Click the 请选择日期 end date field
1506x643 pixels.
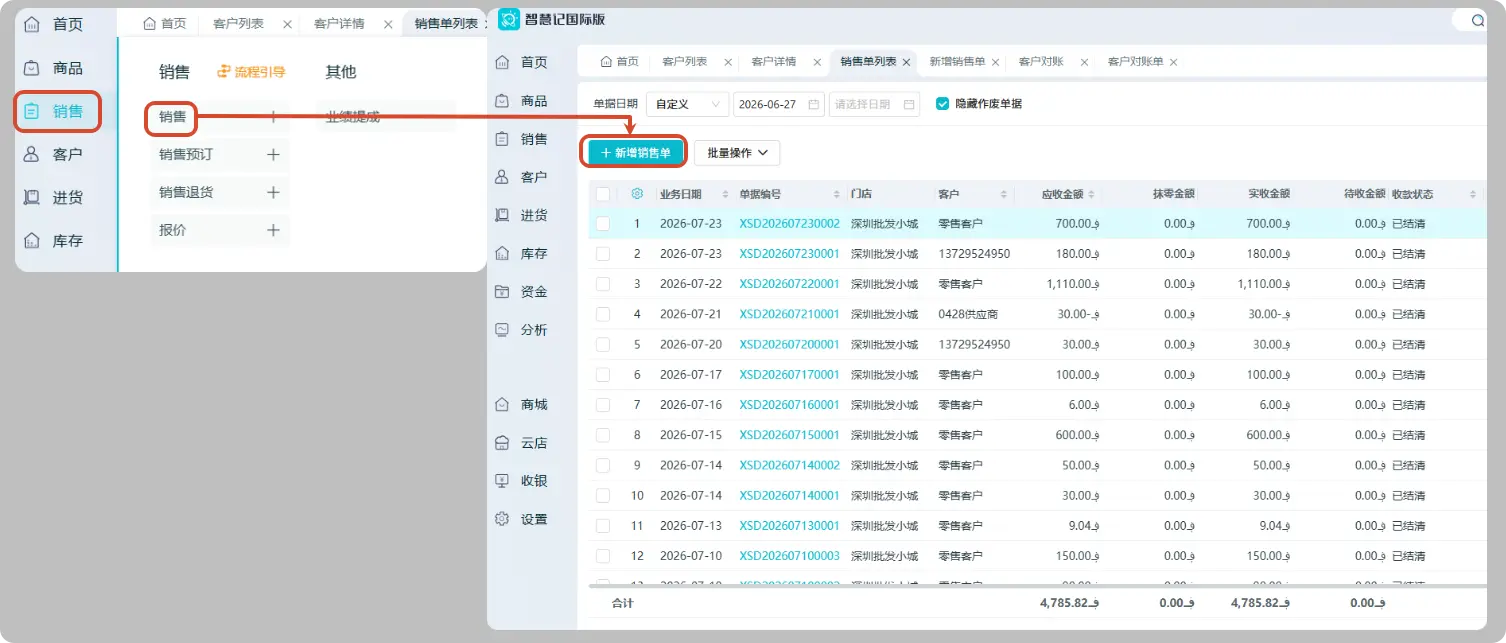[x=874, y=104]
